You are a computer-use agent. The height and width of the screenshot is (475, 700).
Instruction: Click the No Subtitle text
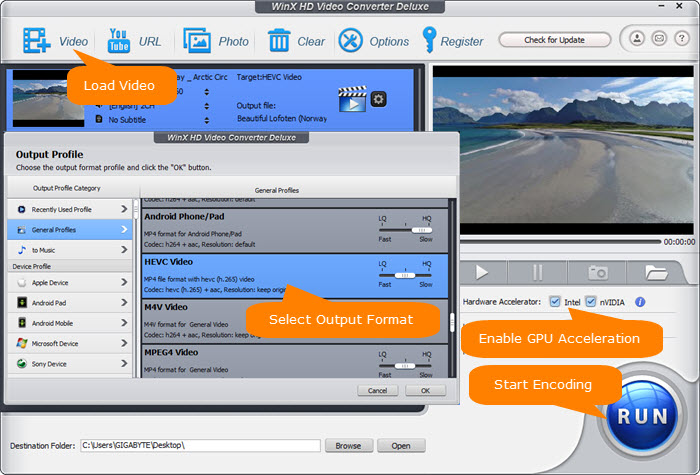[x=127, y=120]
